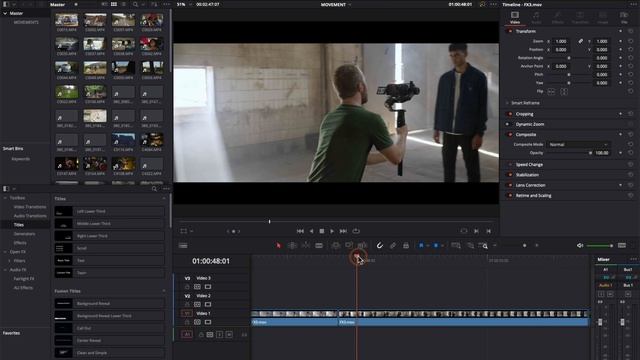Click the Zoom X value field
The image size is (640, 360).
561,41
